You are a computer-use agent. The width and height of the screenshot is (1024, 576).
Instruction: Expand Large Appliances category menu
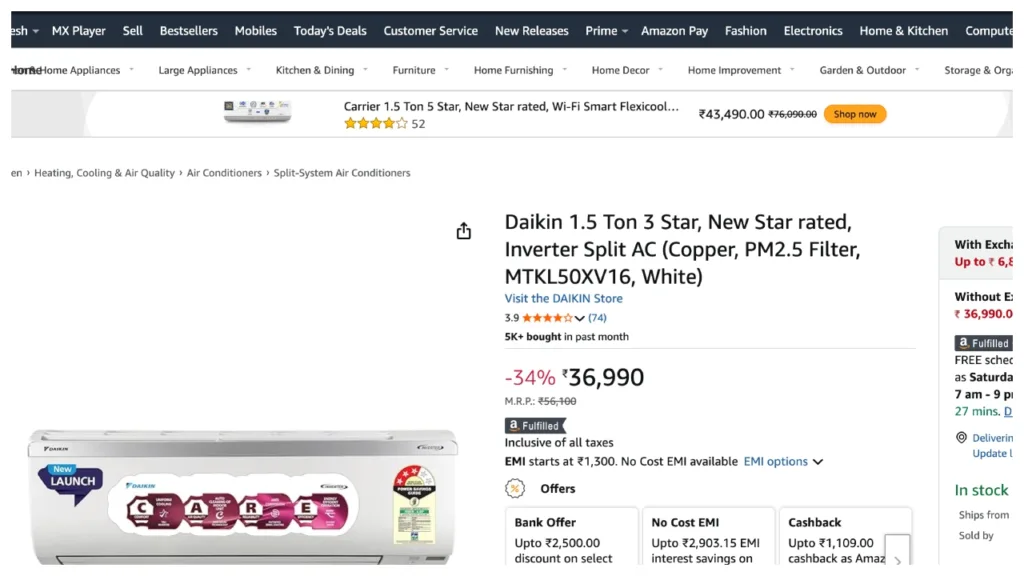click(x=204, y=70)
